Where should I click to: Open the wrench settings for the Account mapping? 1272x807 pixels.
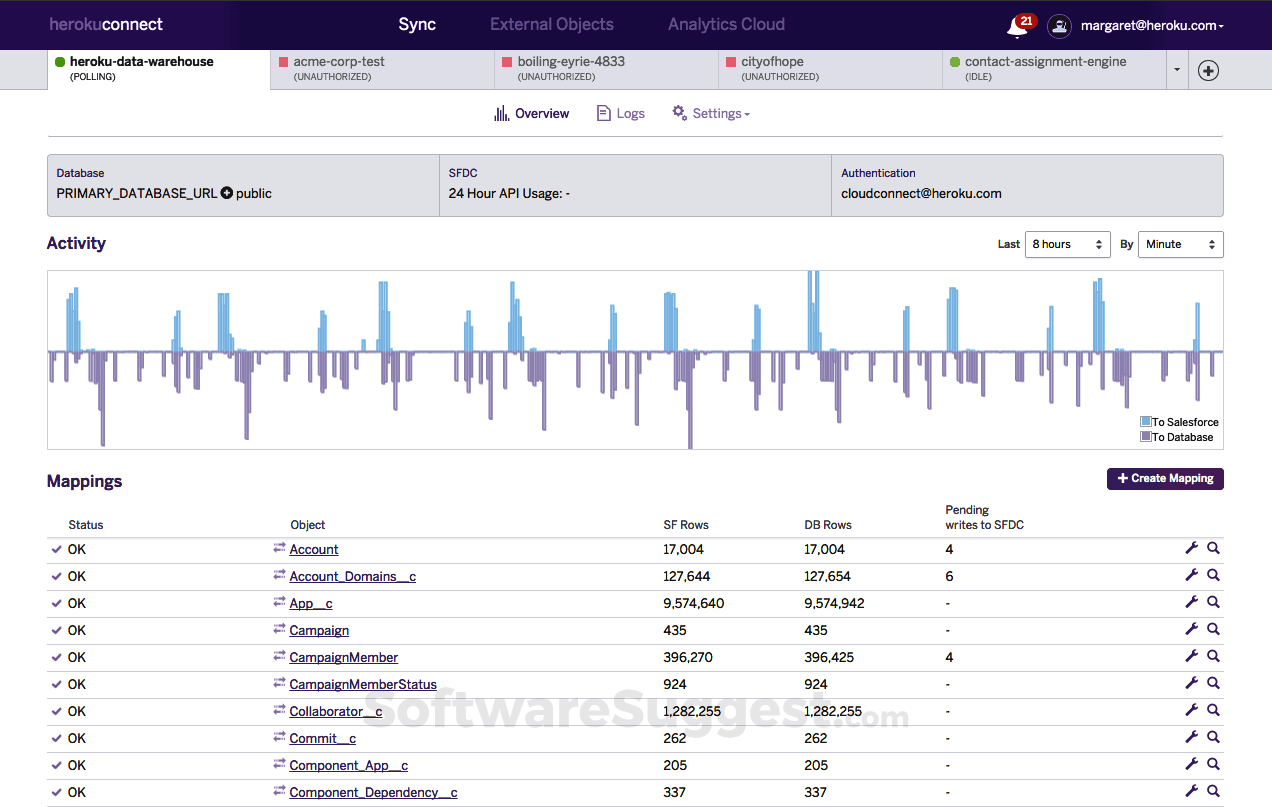pyautogui.click(x=1190, y=548)
